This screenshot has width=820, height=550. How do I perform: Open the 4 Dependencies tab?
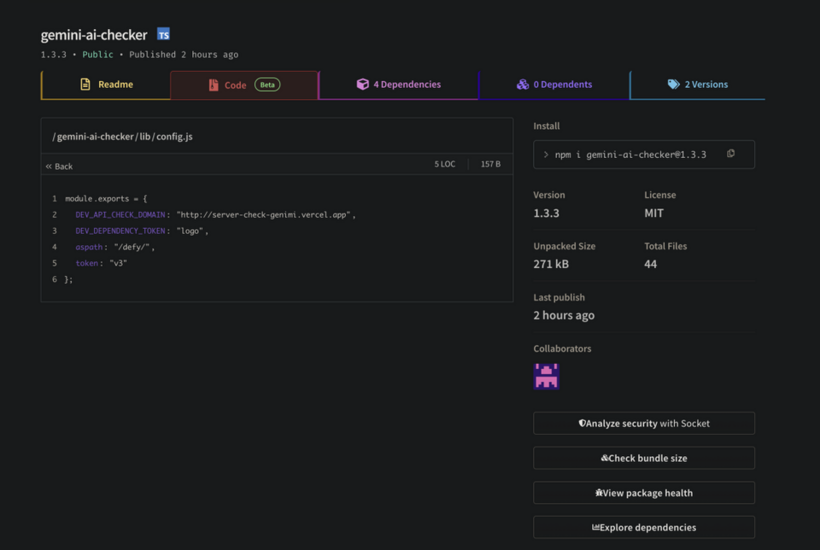click(x=398, y=85)
